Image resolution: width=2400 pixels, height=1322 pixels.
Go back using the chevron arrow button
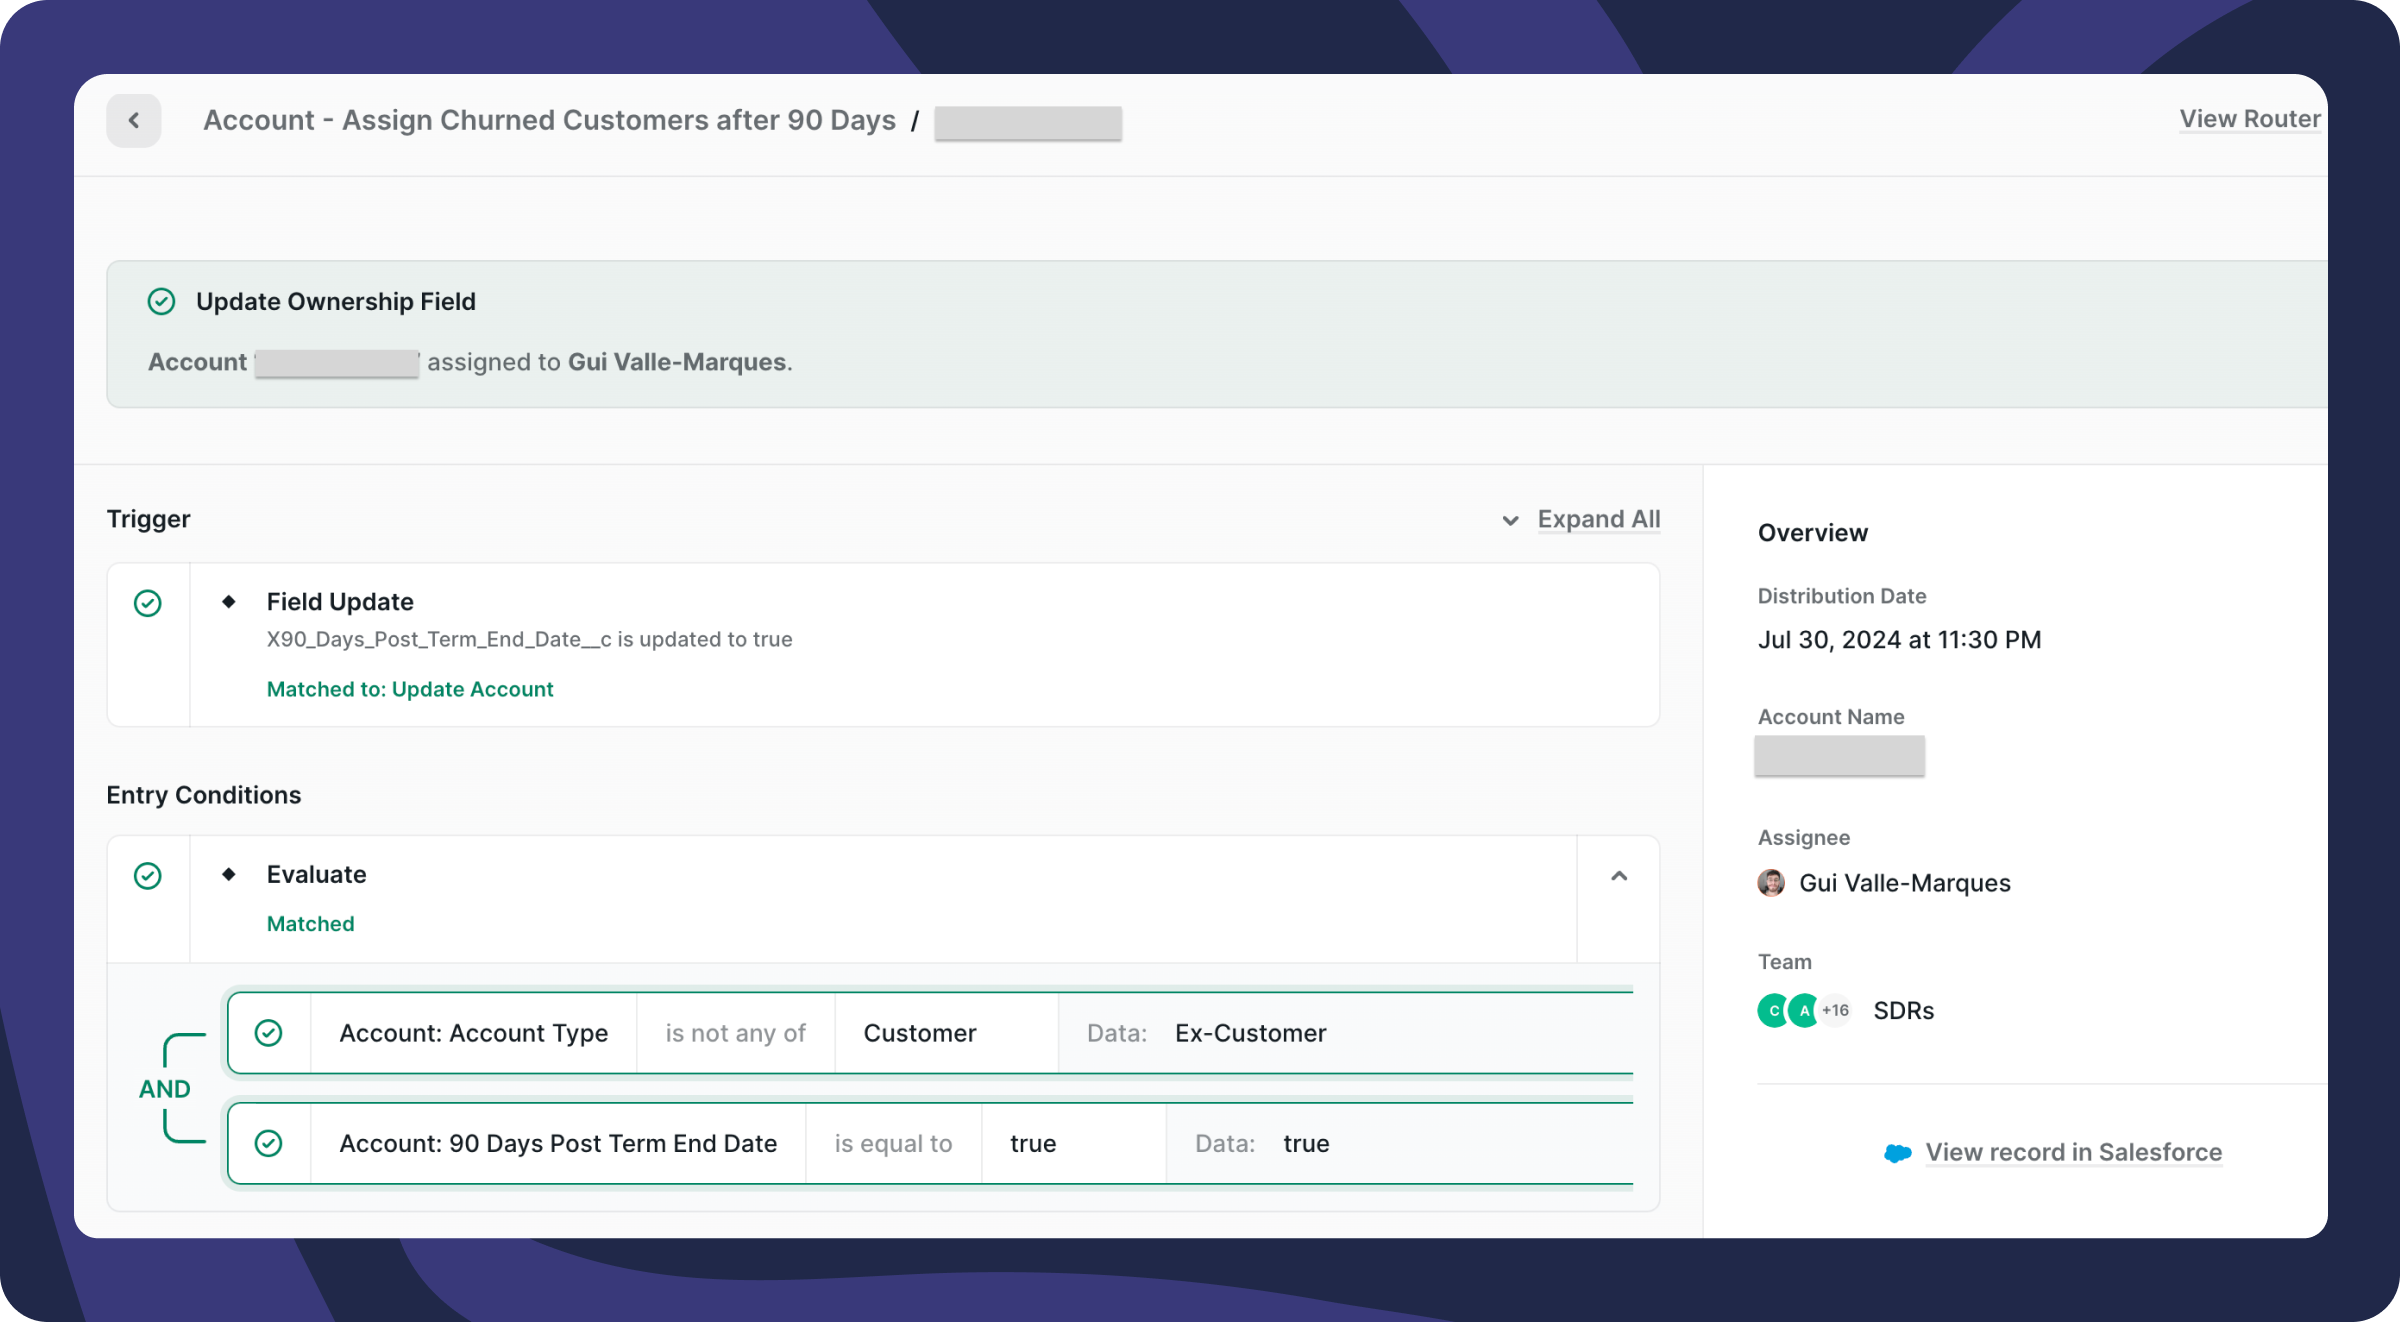134,121
